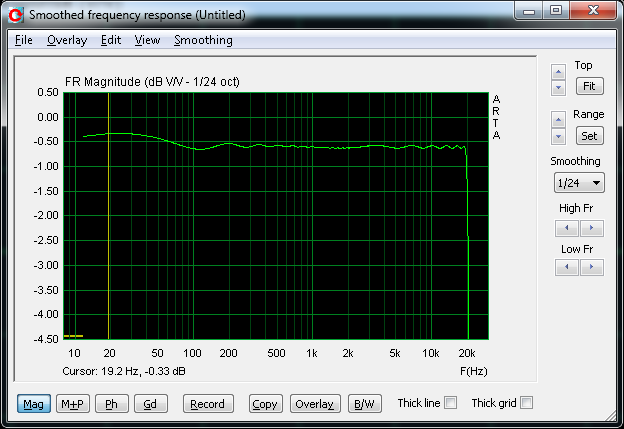Click the Low Fr right arrow
This screenshot has height=429, width=624.
(x=591, y=267)
